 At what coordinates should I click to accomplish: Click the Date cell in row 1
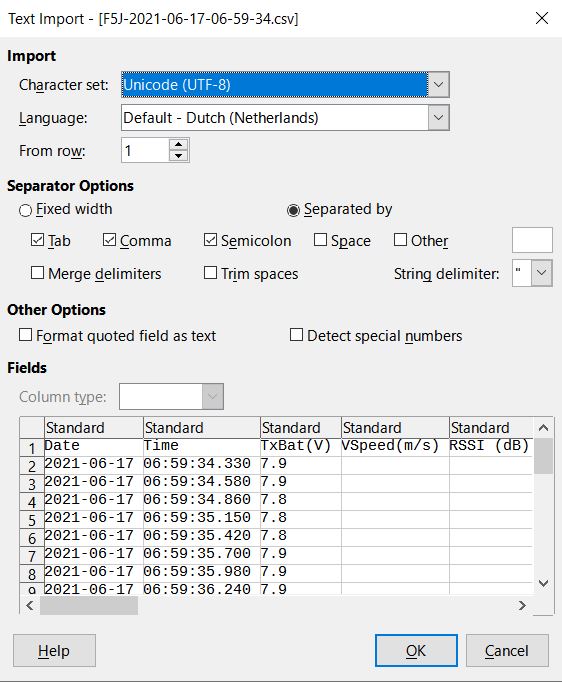pos(94,446)
